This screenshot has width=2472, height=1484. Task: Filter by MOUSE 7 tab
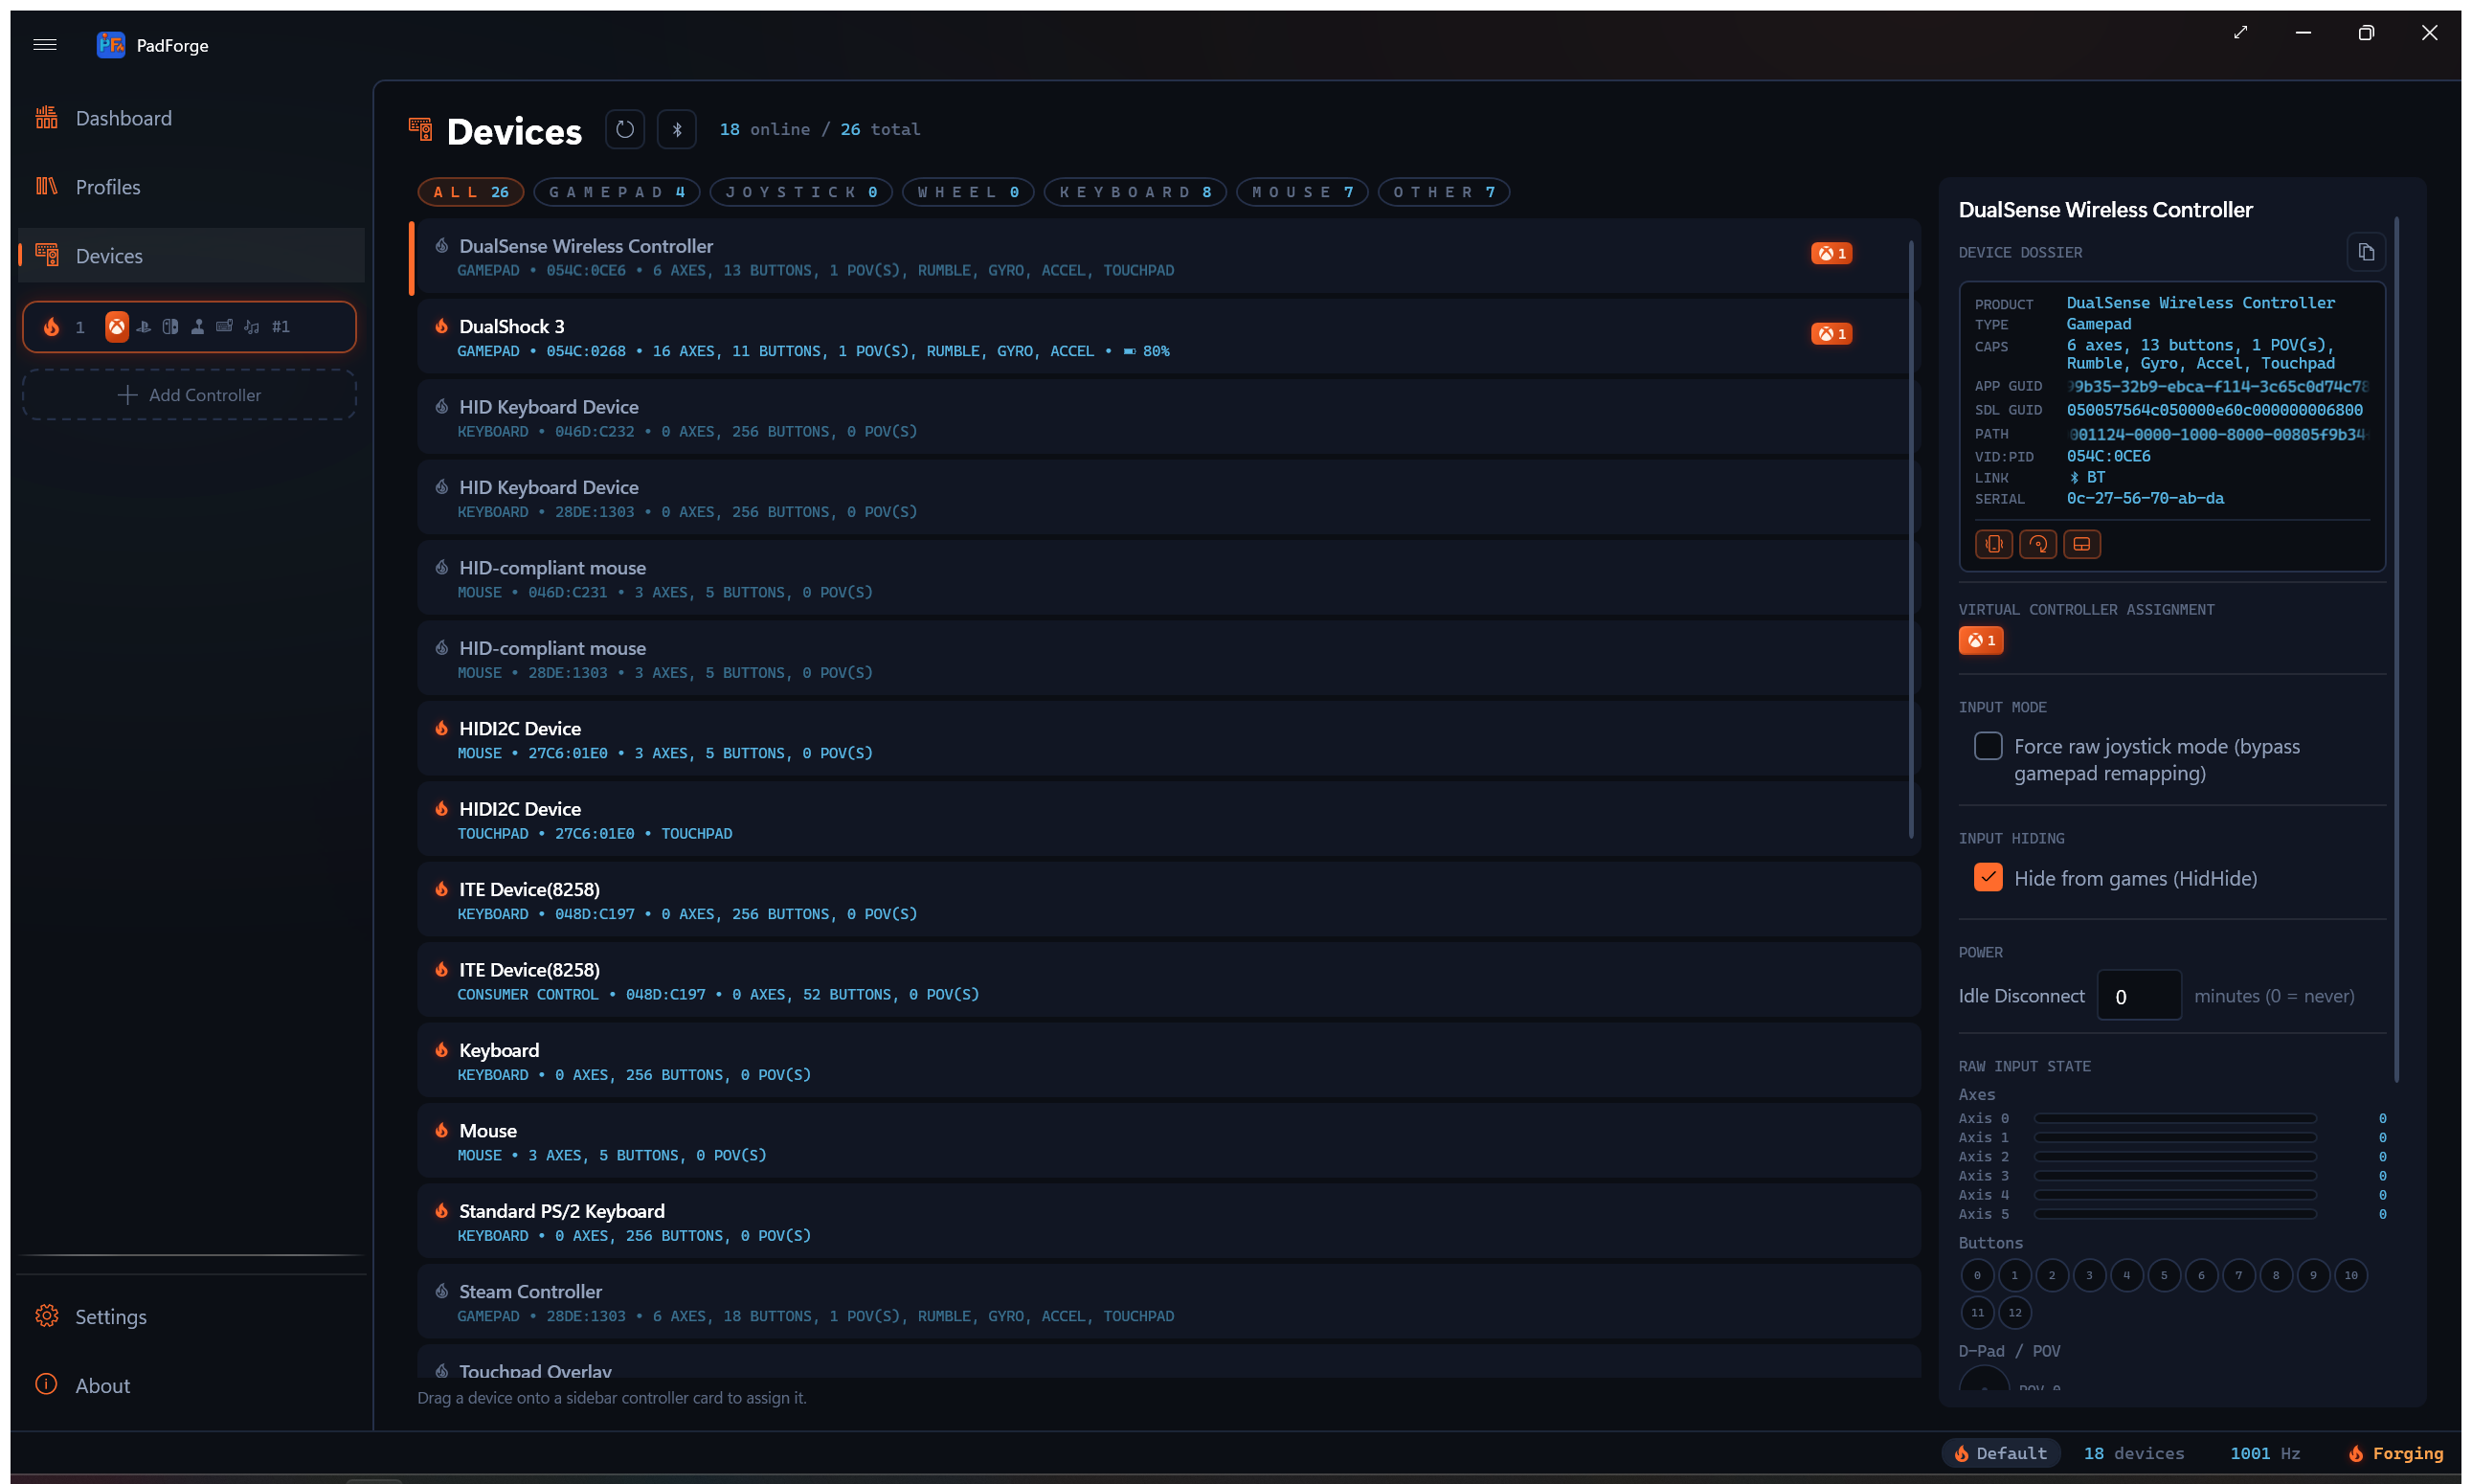click(x=1302, y=192)
